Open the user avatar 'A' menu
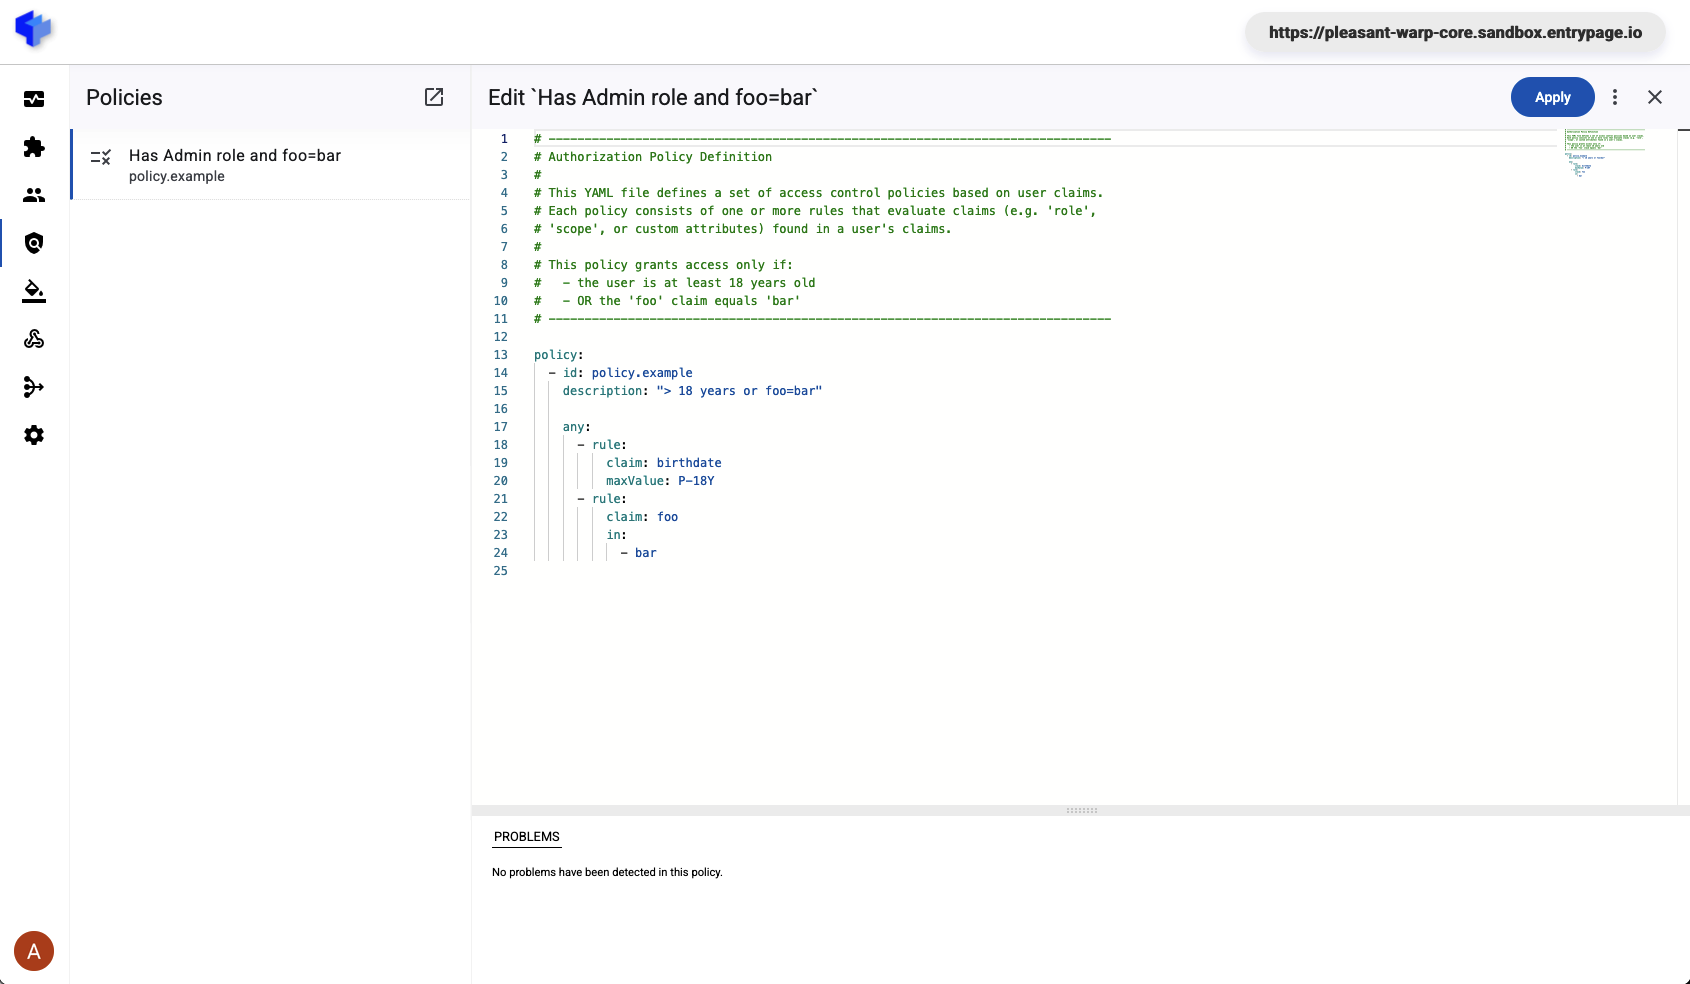1690x984 pixels. click(34, 951)
